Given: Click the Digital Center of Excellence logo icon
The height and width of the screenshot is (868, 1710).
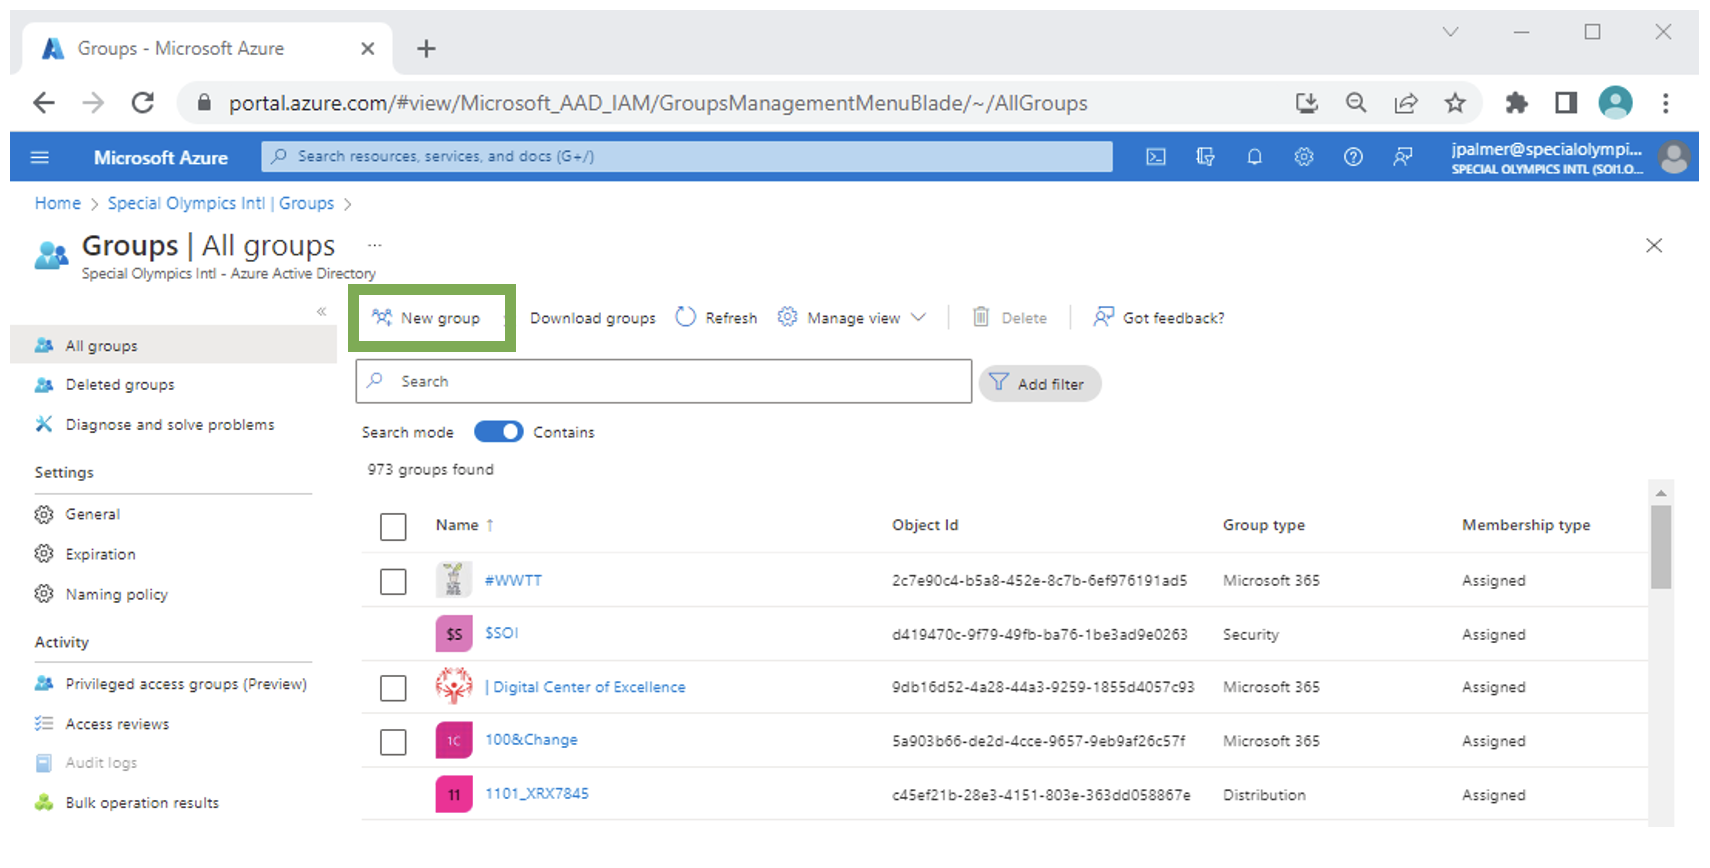Looking at the screenshot, I should [454, 686].
